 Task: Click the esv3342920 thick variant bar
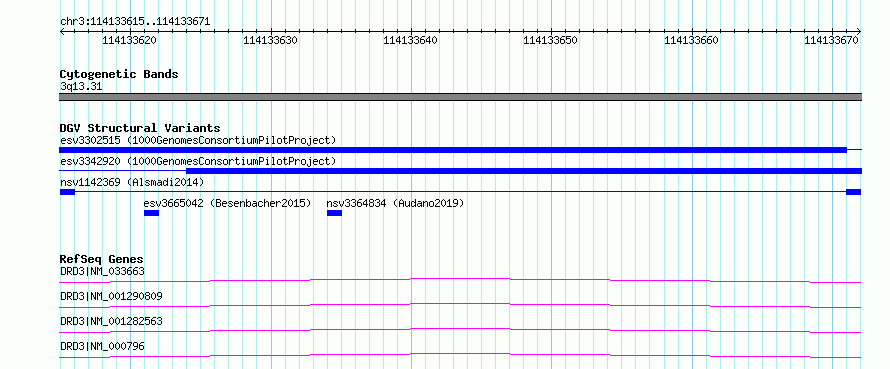524,171
